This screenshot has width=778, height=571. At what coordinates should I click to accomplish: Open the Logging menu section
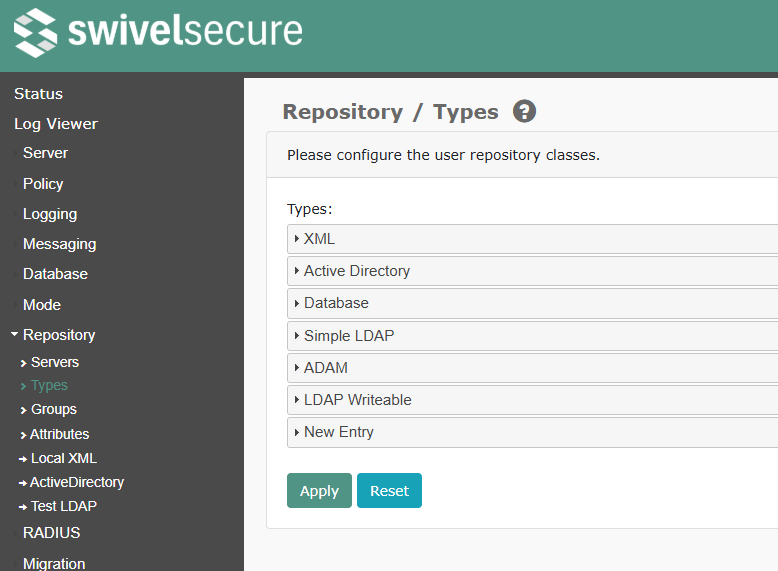click(x=50, y=214)
